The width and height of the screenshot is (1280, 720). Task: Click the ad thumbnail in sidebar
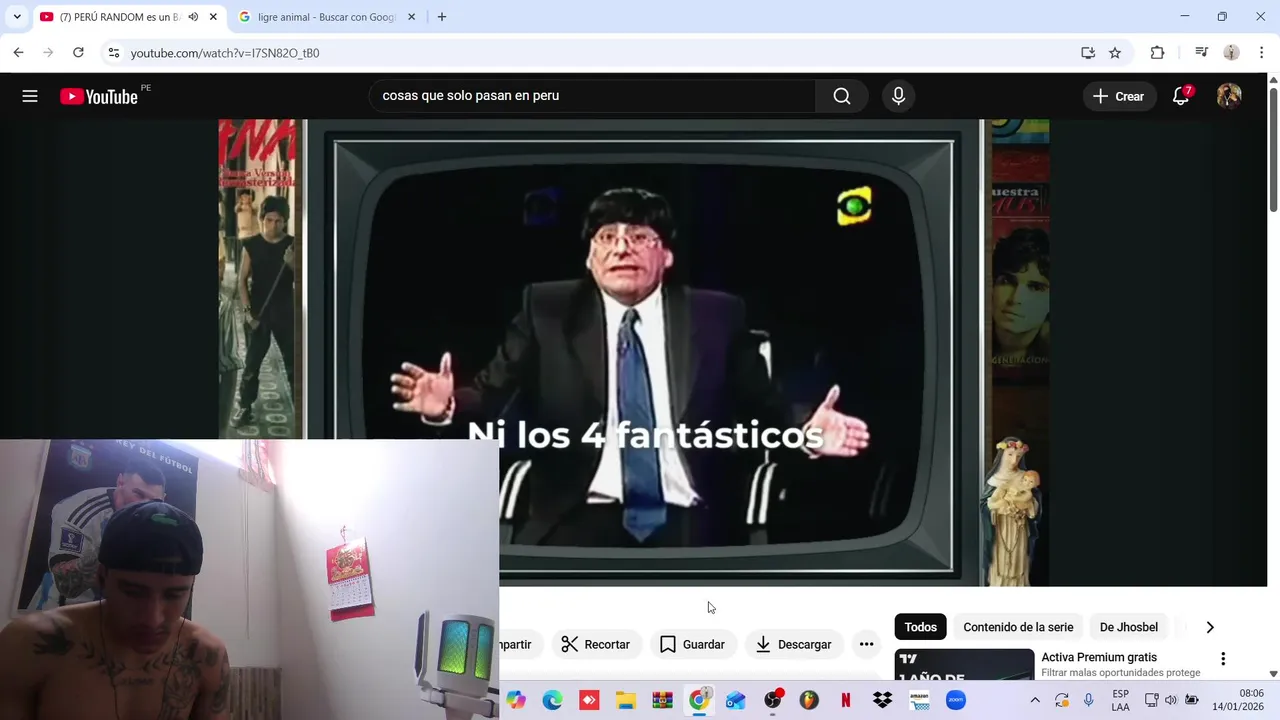(964, 665)
